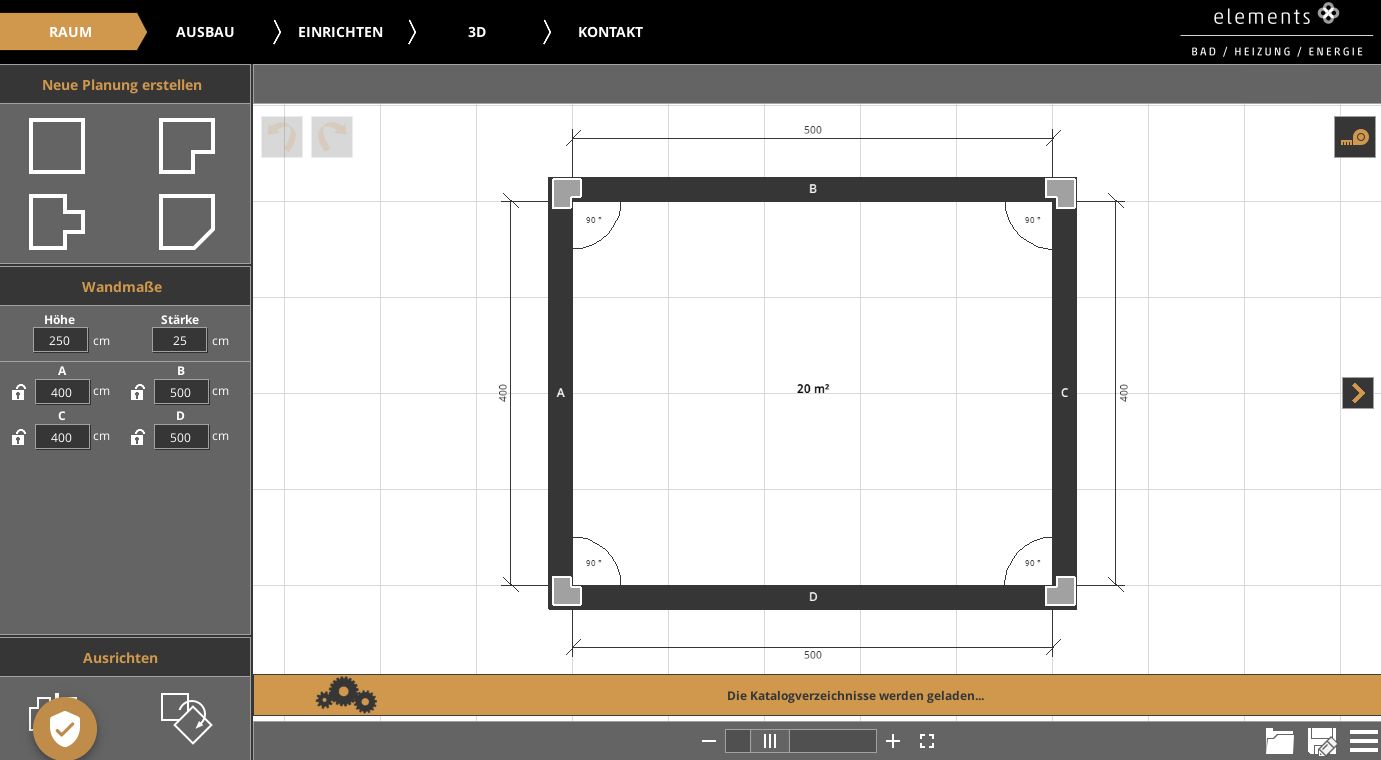Screen dimensions: 1381x760
Task: Select the rectangular room shape template
Action: [57, 146]
